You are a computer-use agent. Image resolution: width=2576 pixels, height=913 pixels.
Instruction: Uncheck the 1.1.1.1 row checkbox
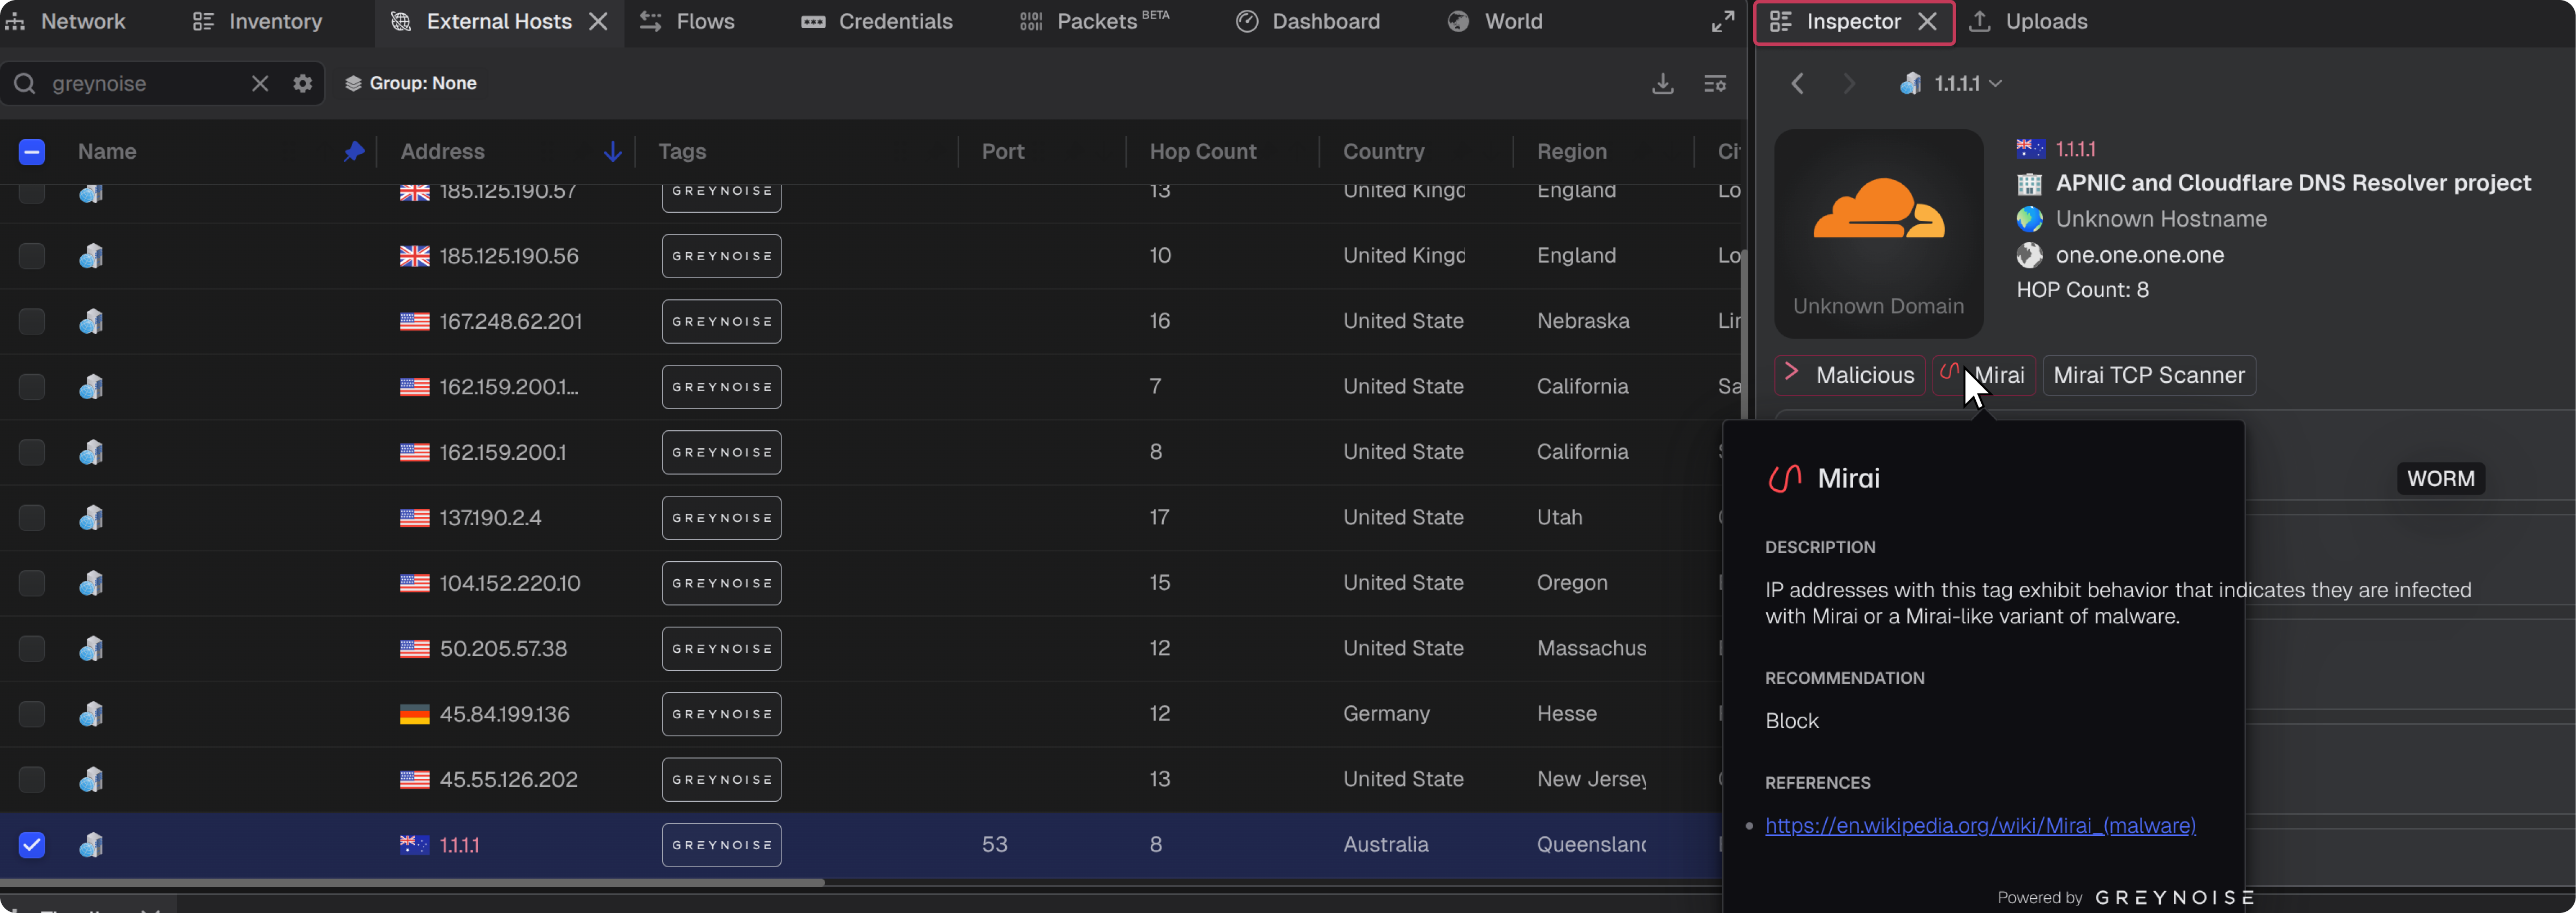click(32, 845)
